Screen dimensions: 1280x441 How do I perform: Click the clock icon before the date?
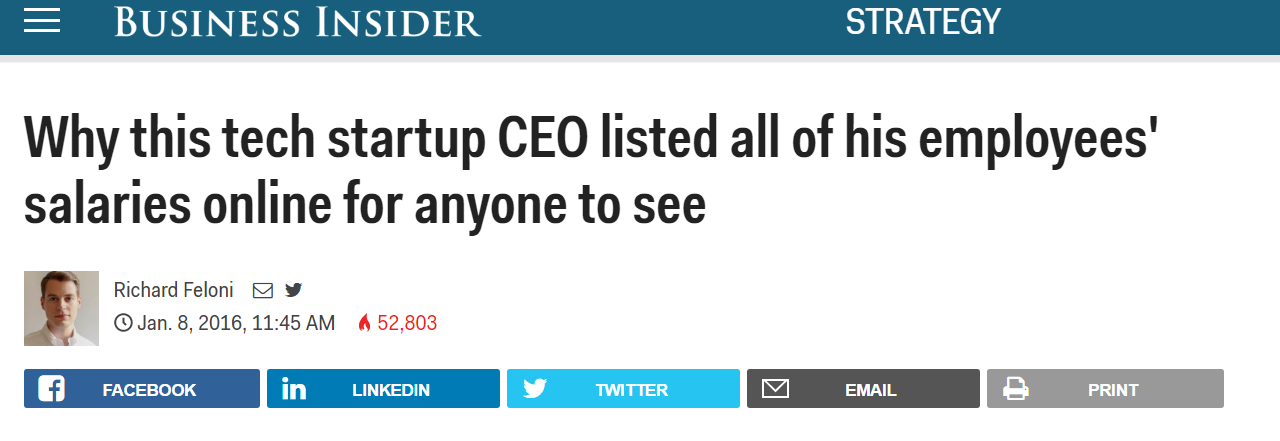coord(123,323)
